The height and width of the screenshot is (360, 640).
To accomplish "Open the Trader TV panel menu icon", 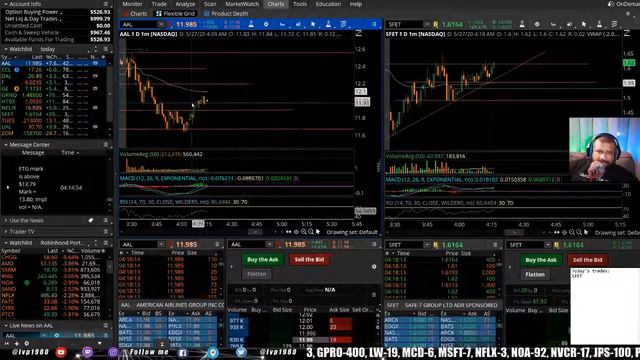I will (106, 231).
